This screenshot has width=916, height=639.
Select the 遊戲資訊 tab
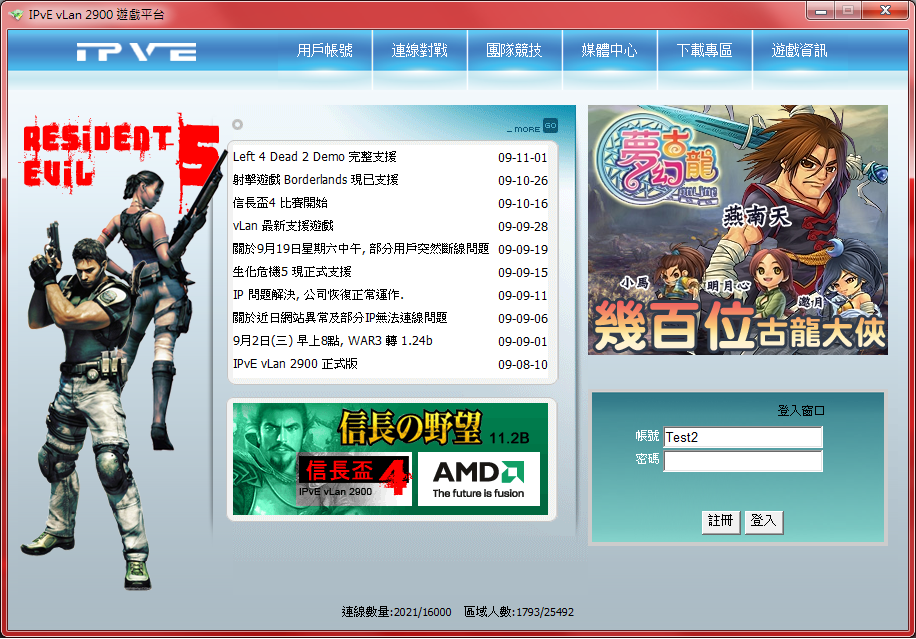799,51
